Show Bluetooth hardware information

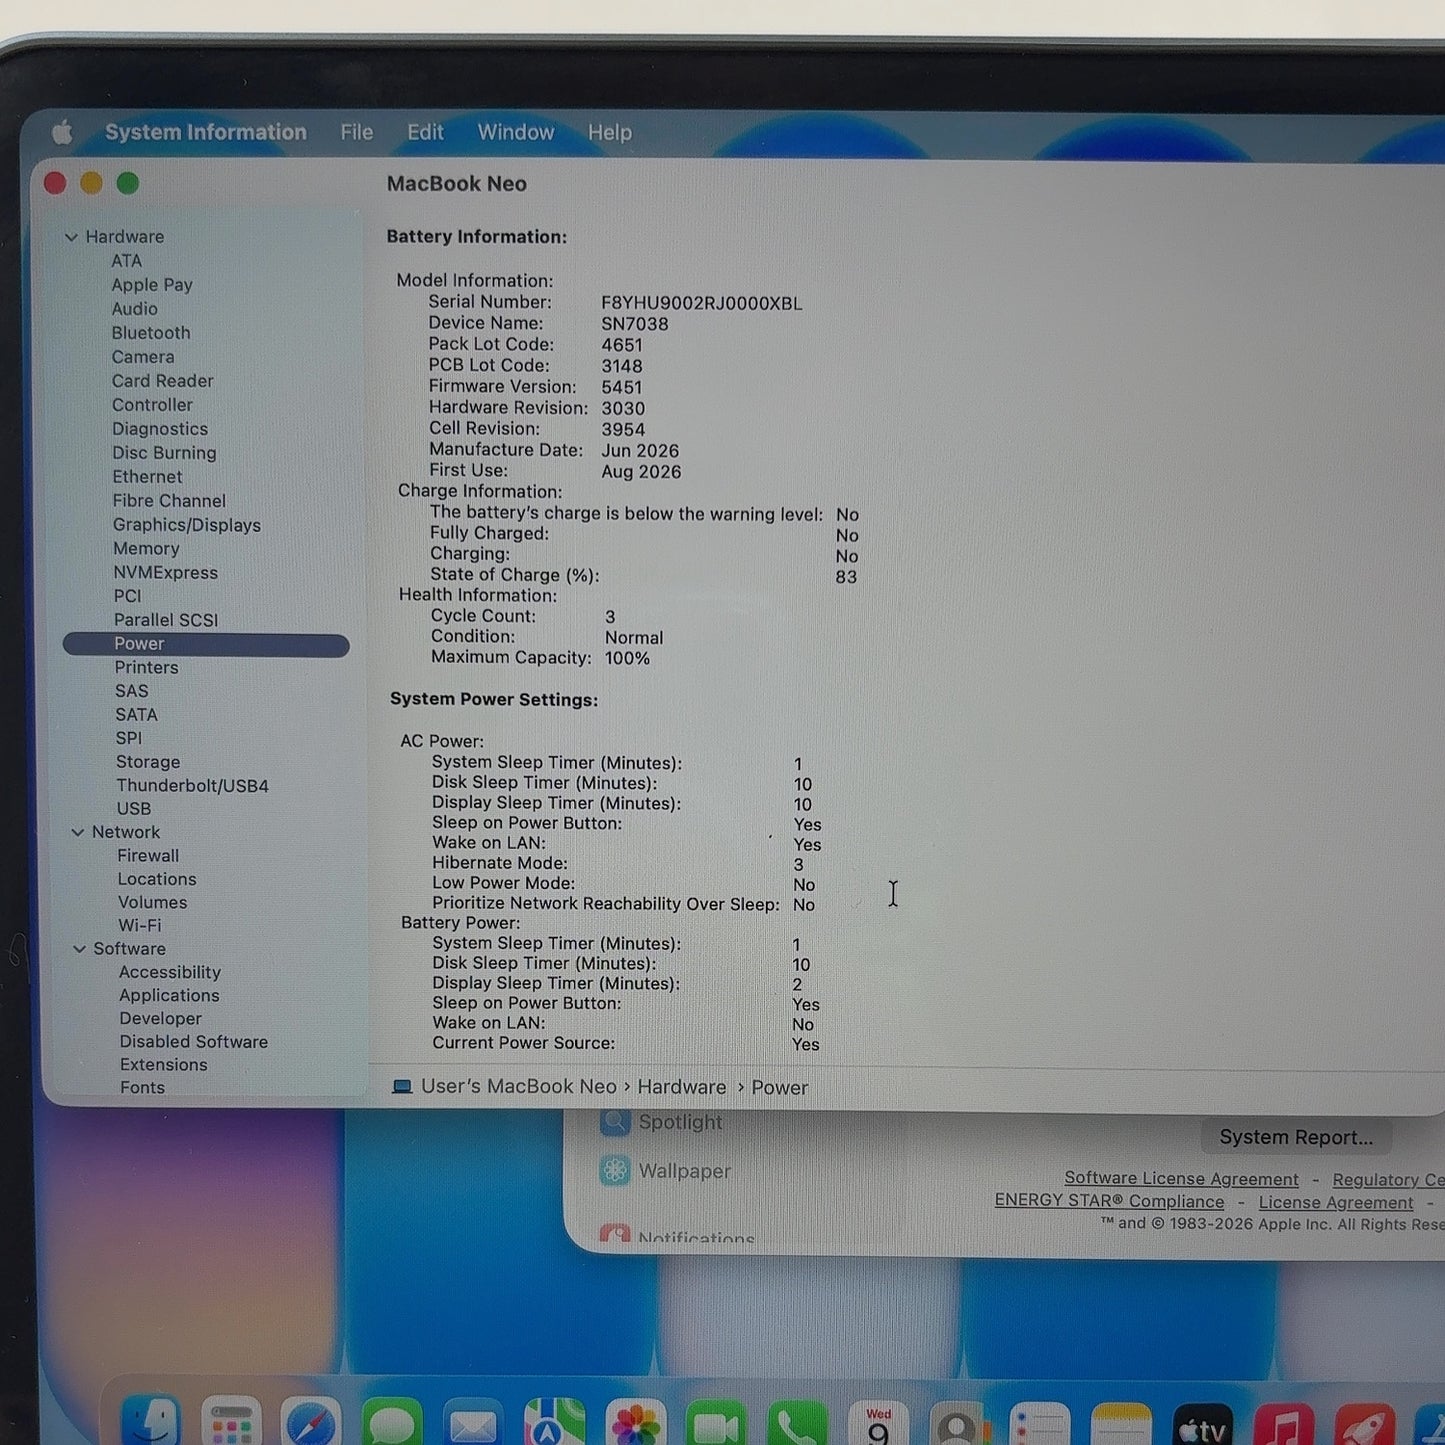[151, 333]
